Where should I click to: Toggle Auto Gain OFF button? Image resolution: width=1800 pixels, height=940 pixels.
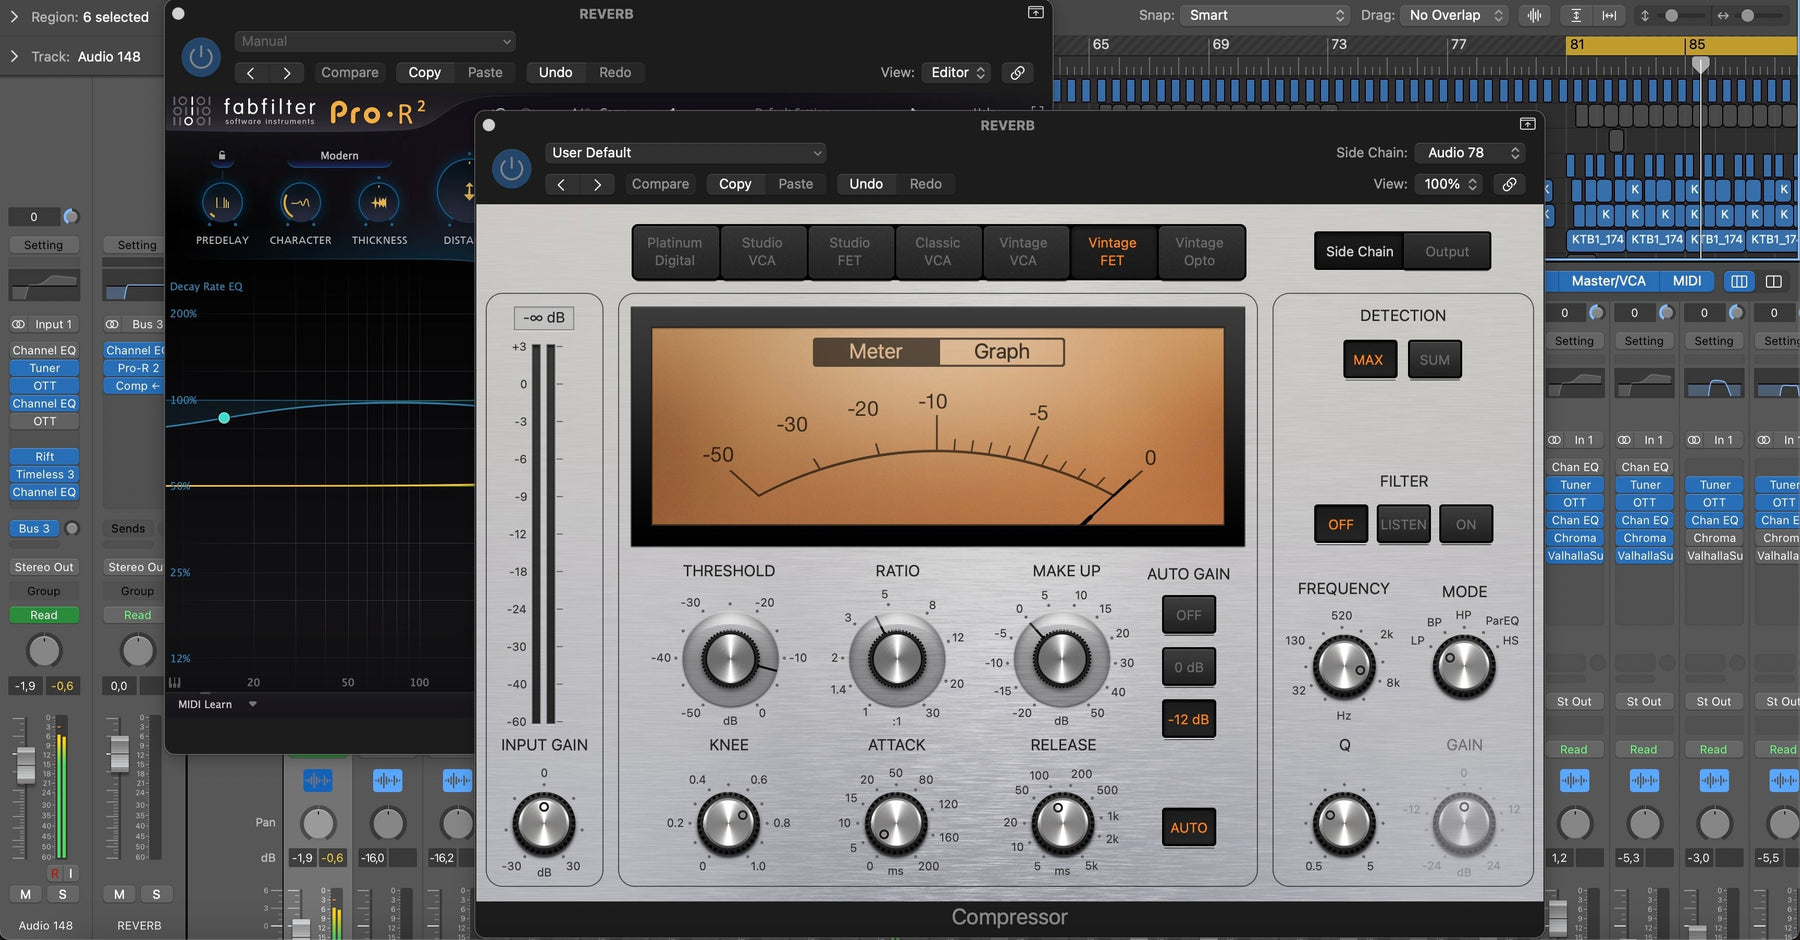tap(1189, 615)
